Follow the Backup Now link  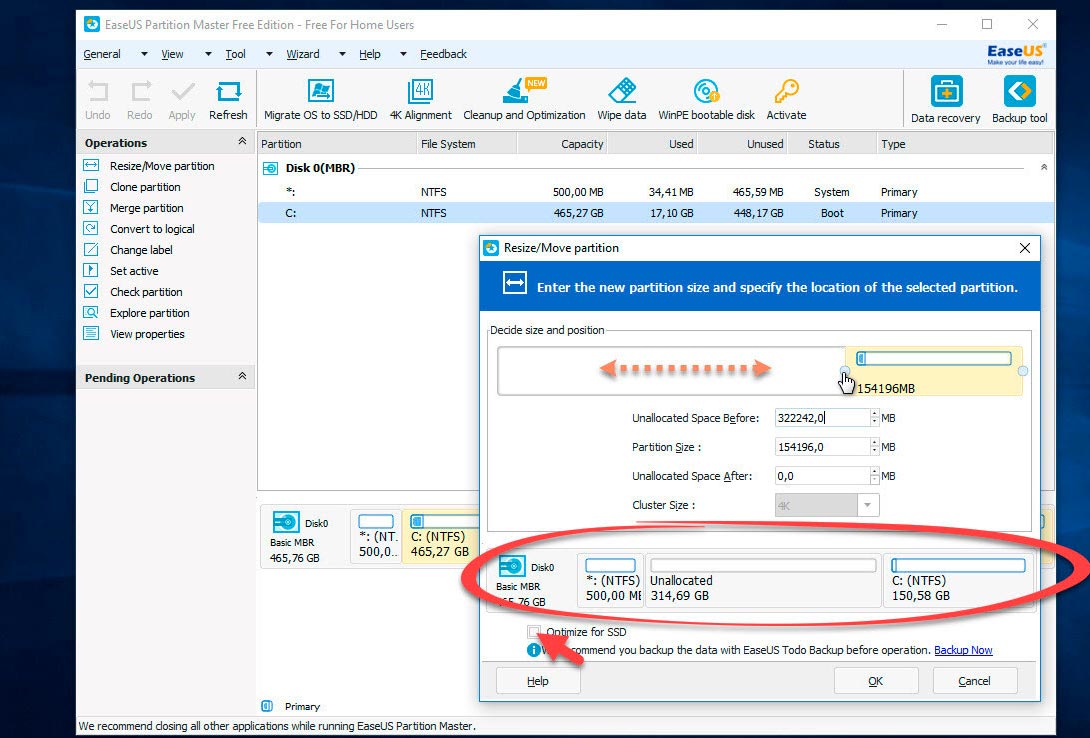(963, 650)
